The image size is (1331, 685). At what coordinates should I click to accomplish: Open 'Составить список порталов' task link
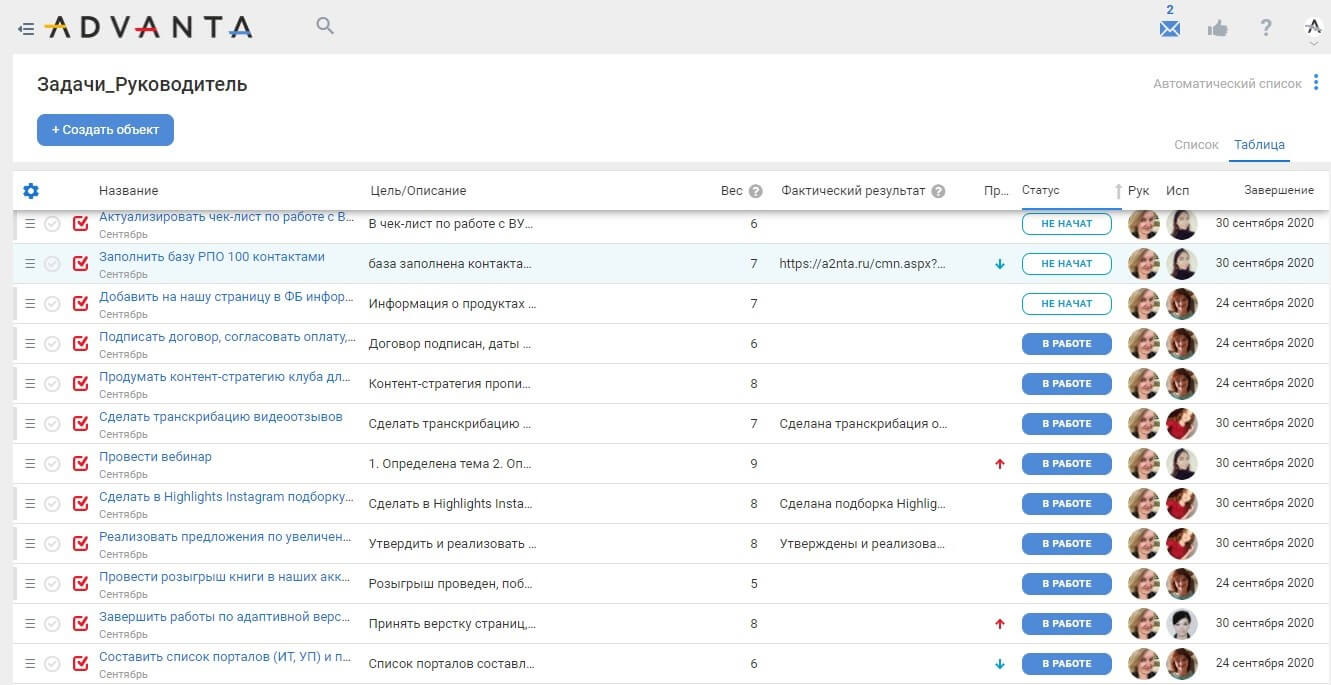pyautogui.click(x=226, y=657)
